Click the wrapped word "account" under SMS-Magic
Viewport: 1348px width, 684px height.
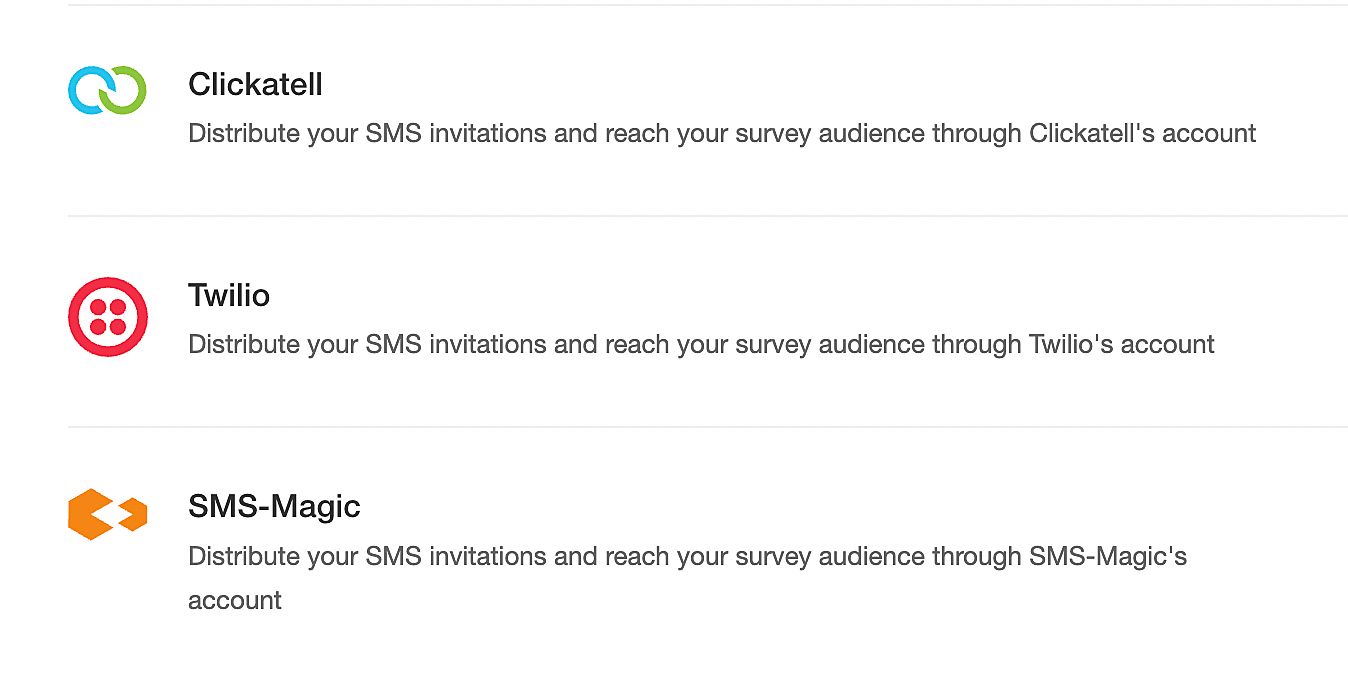pos(235,601)
